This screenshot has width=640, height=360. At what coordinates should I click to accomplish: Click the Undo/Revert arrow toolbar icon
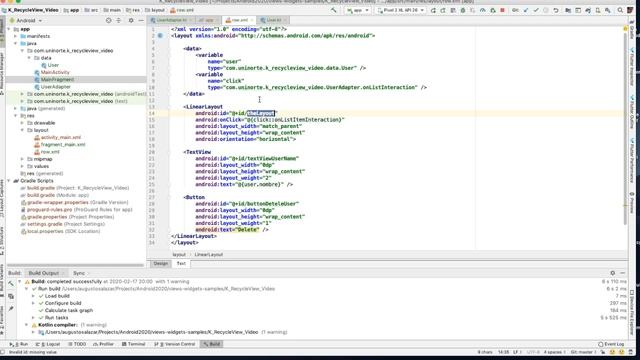556,10
